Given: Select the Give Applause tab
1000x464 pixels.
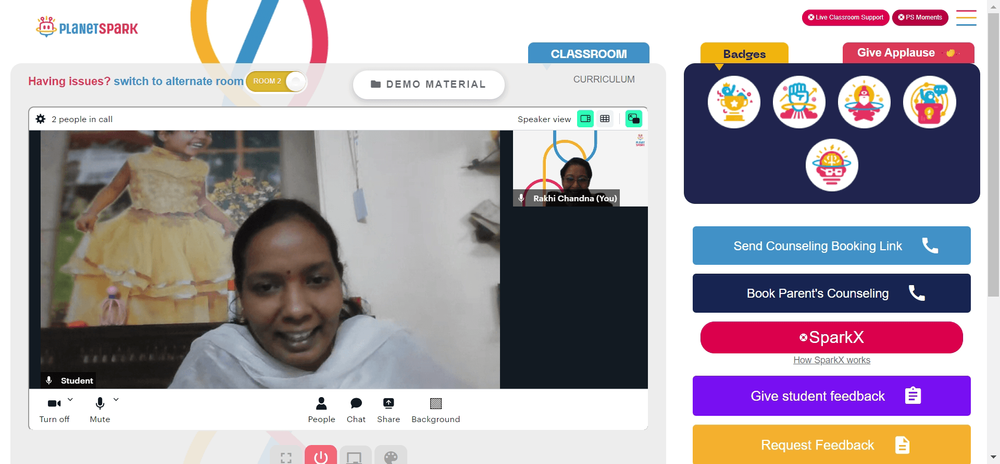Looking at the screenshot, I should 908,53.
